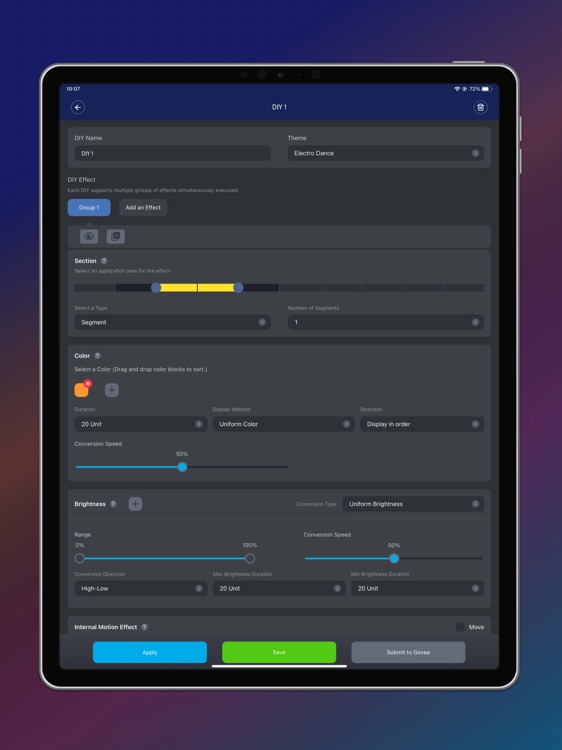Delete DIY 1 with trash icon

[480, 107]
